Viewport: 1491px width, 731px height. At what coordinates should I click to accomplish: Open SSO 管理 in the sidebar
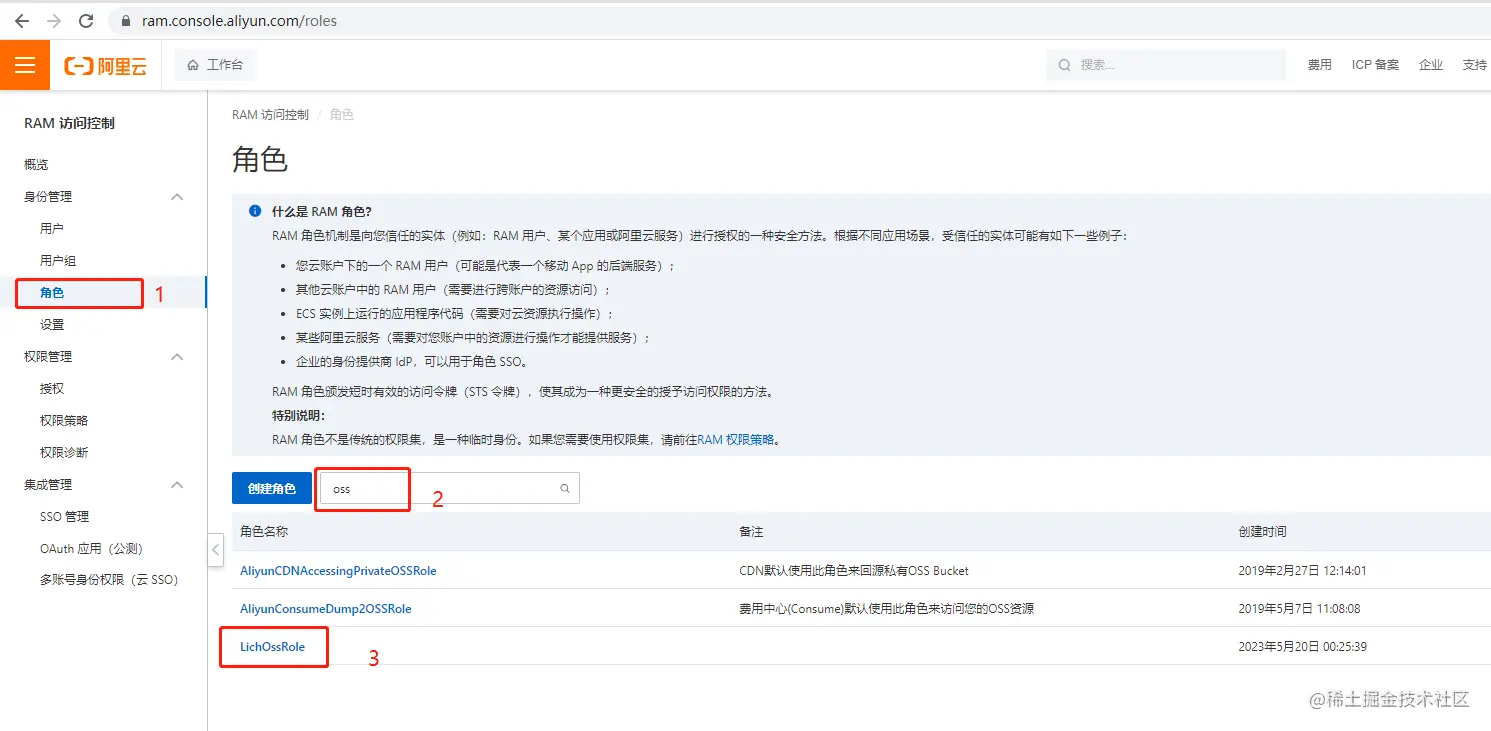[65, 517]
